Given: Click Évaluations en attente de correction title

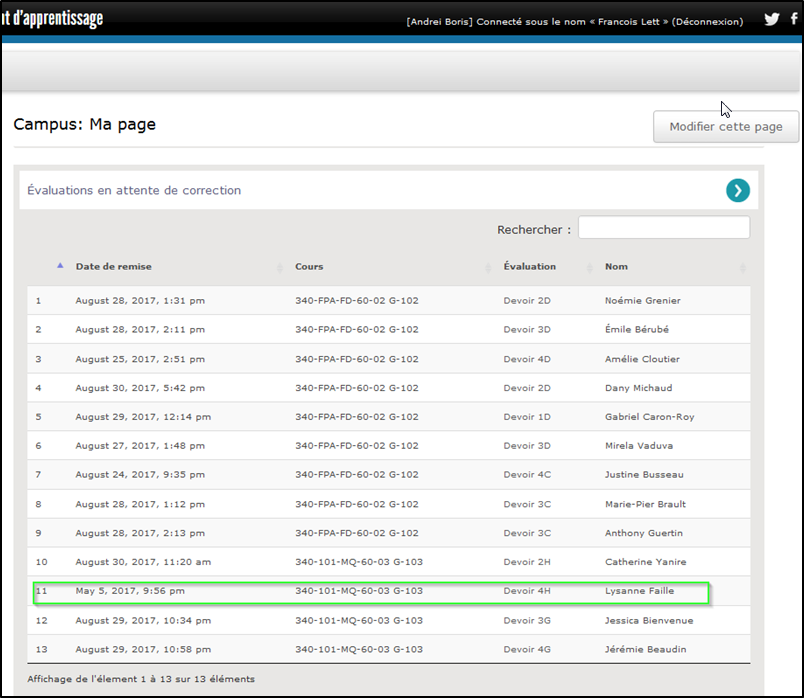Looking at the screenshot, I should [x=134, y=190].
